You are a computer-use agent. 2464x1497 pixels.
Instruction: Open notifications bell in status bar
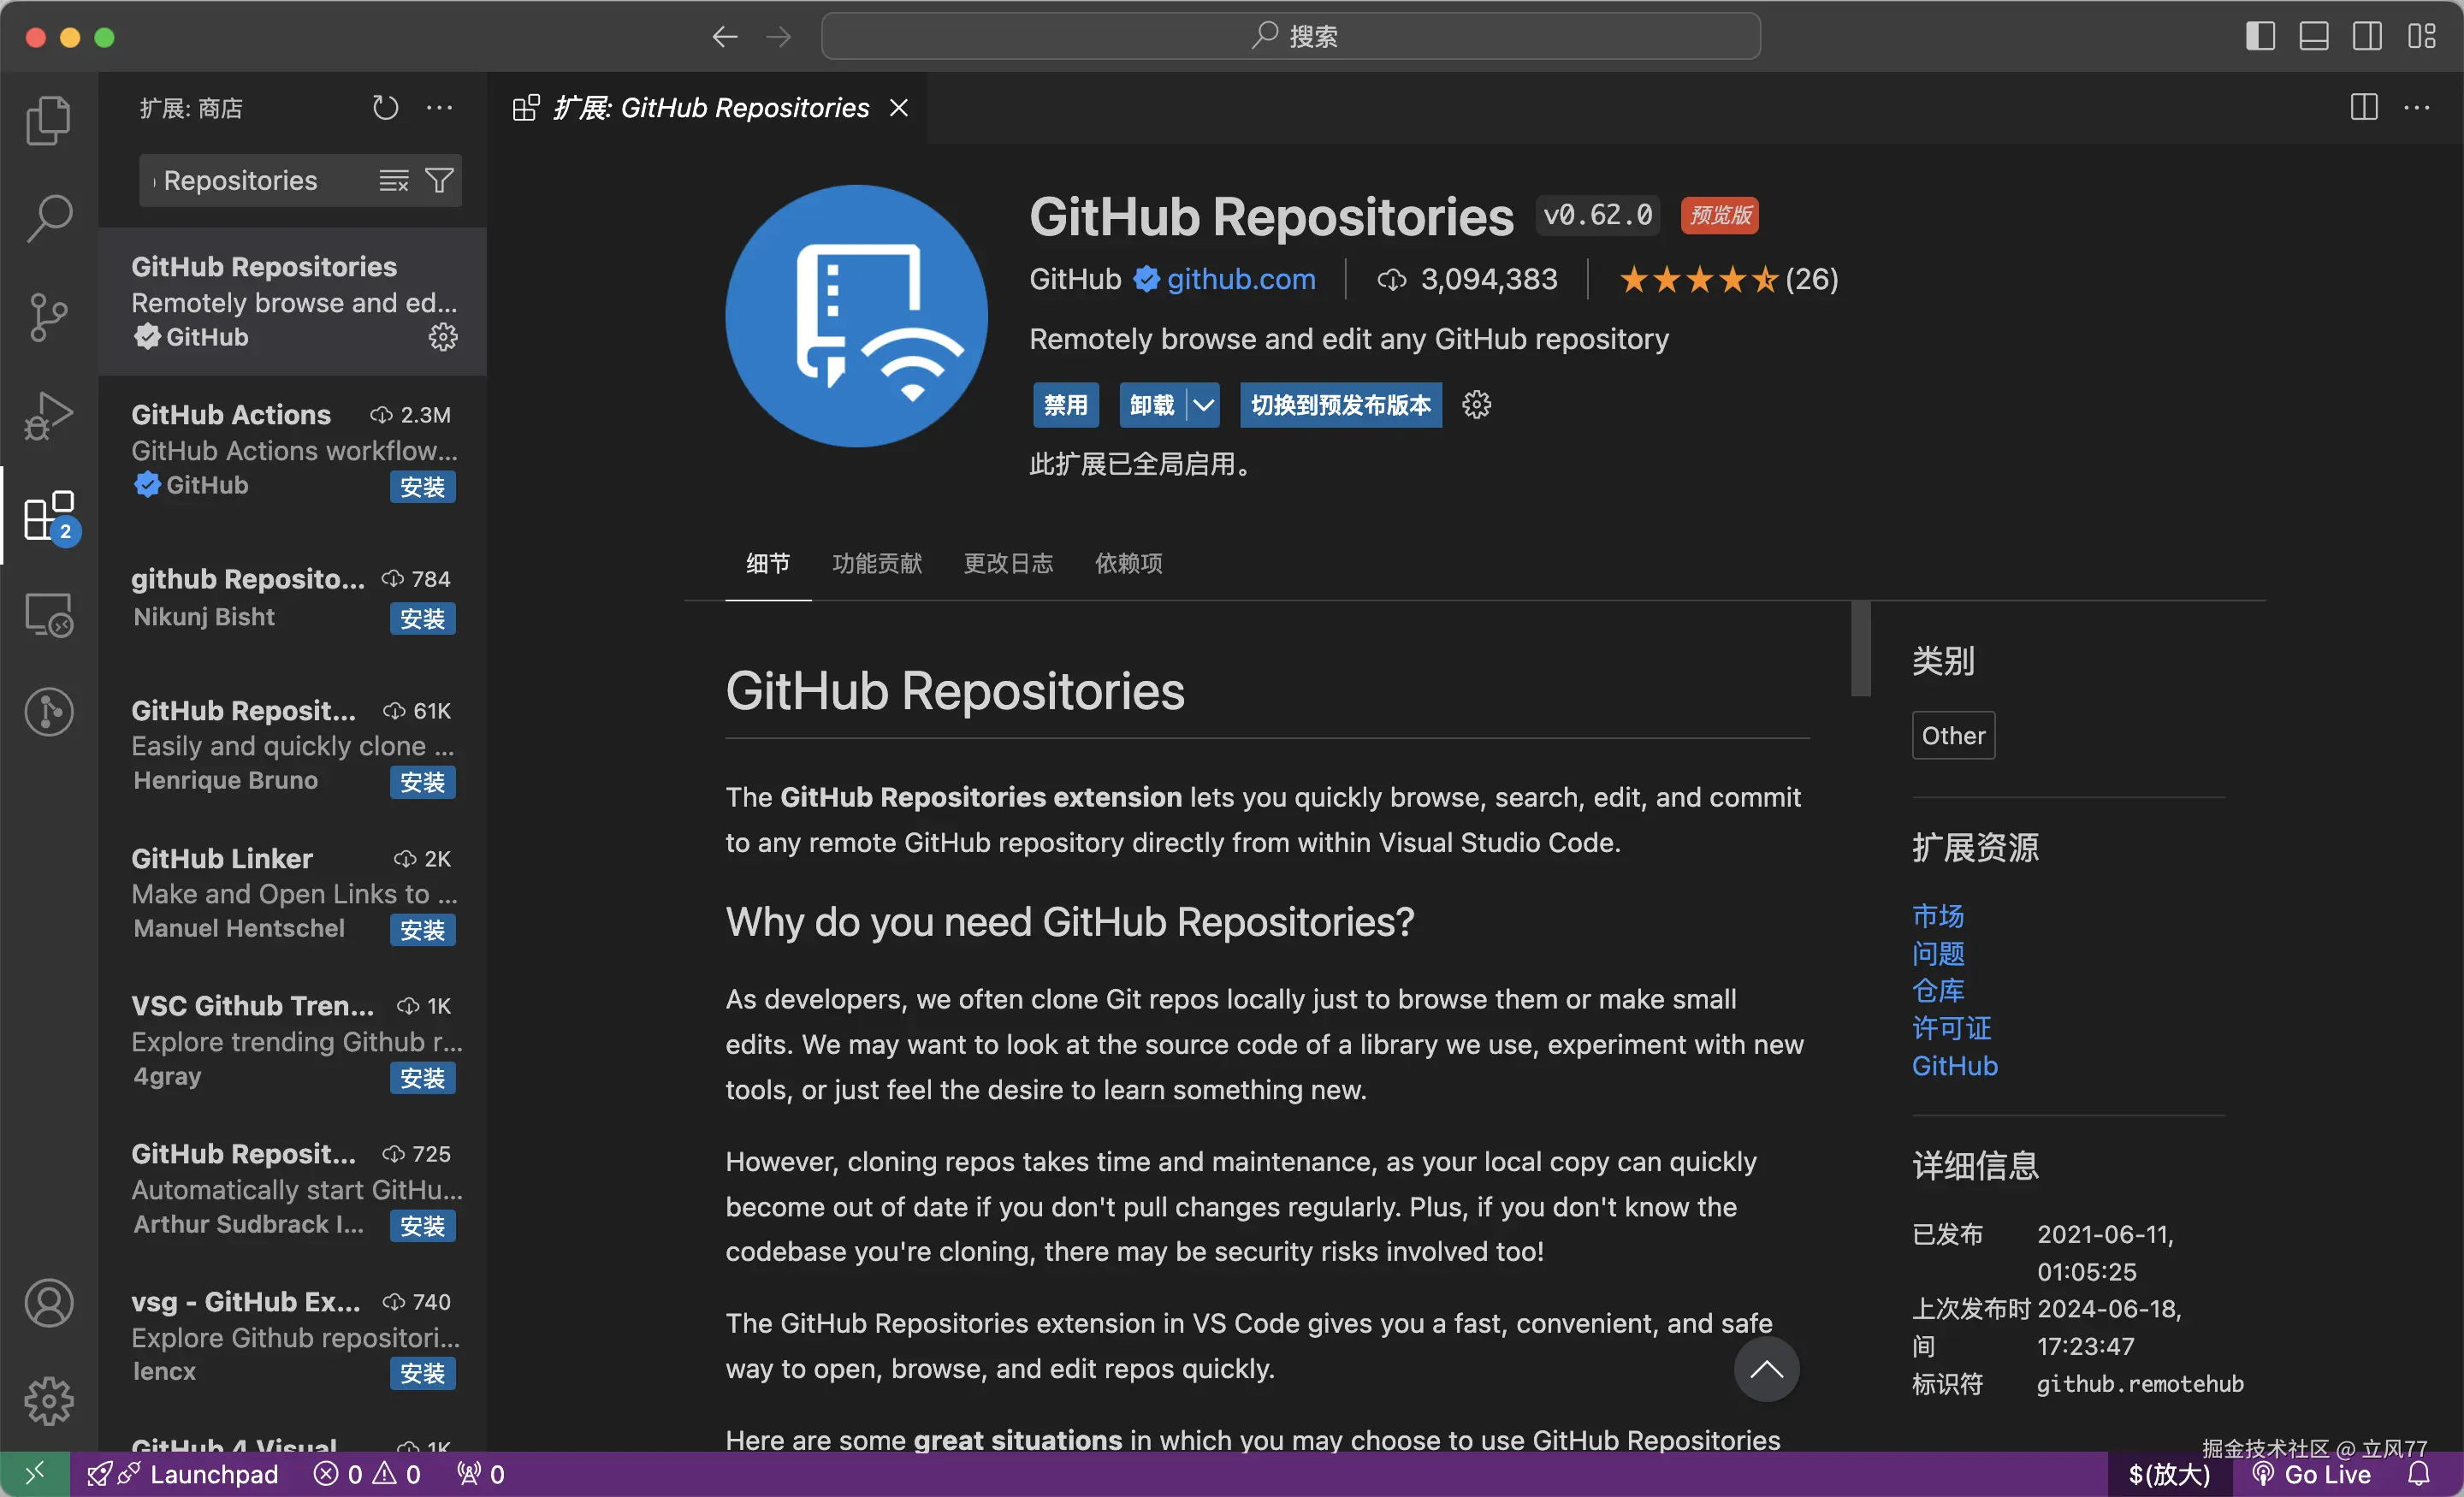(x=2418, y=1474)
